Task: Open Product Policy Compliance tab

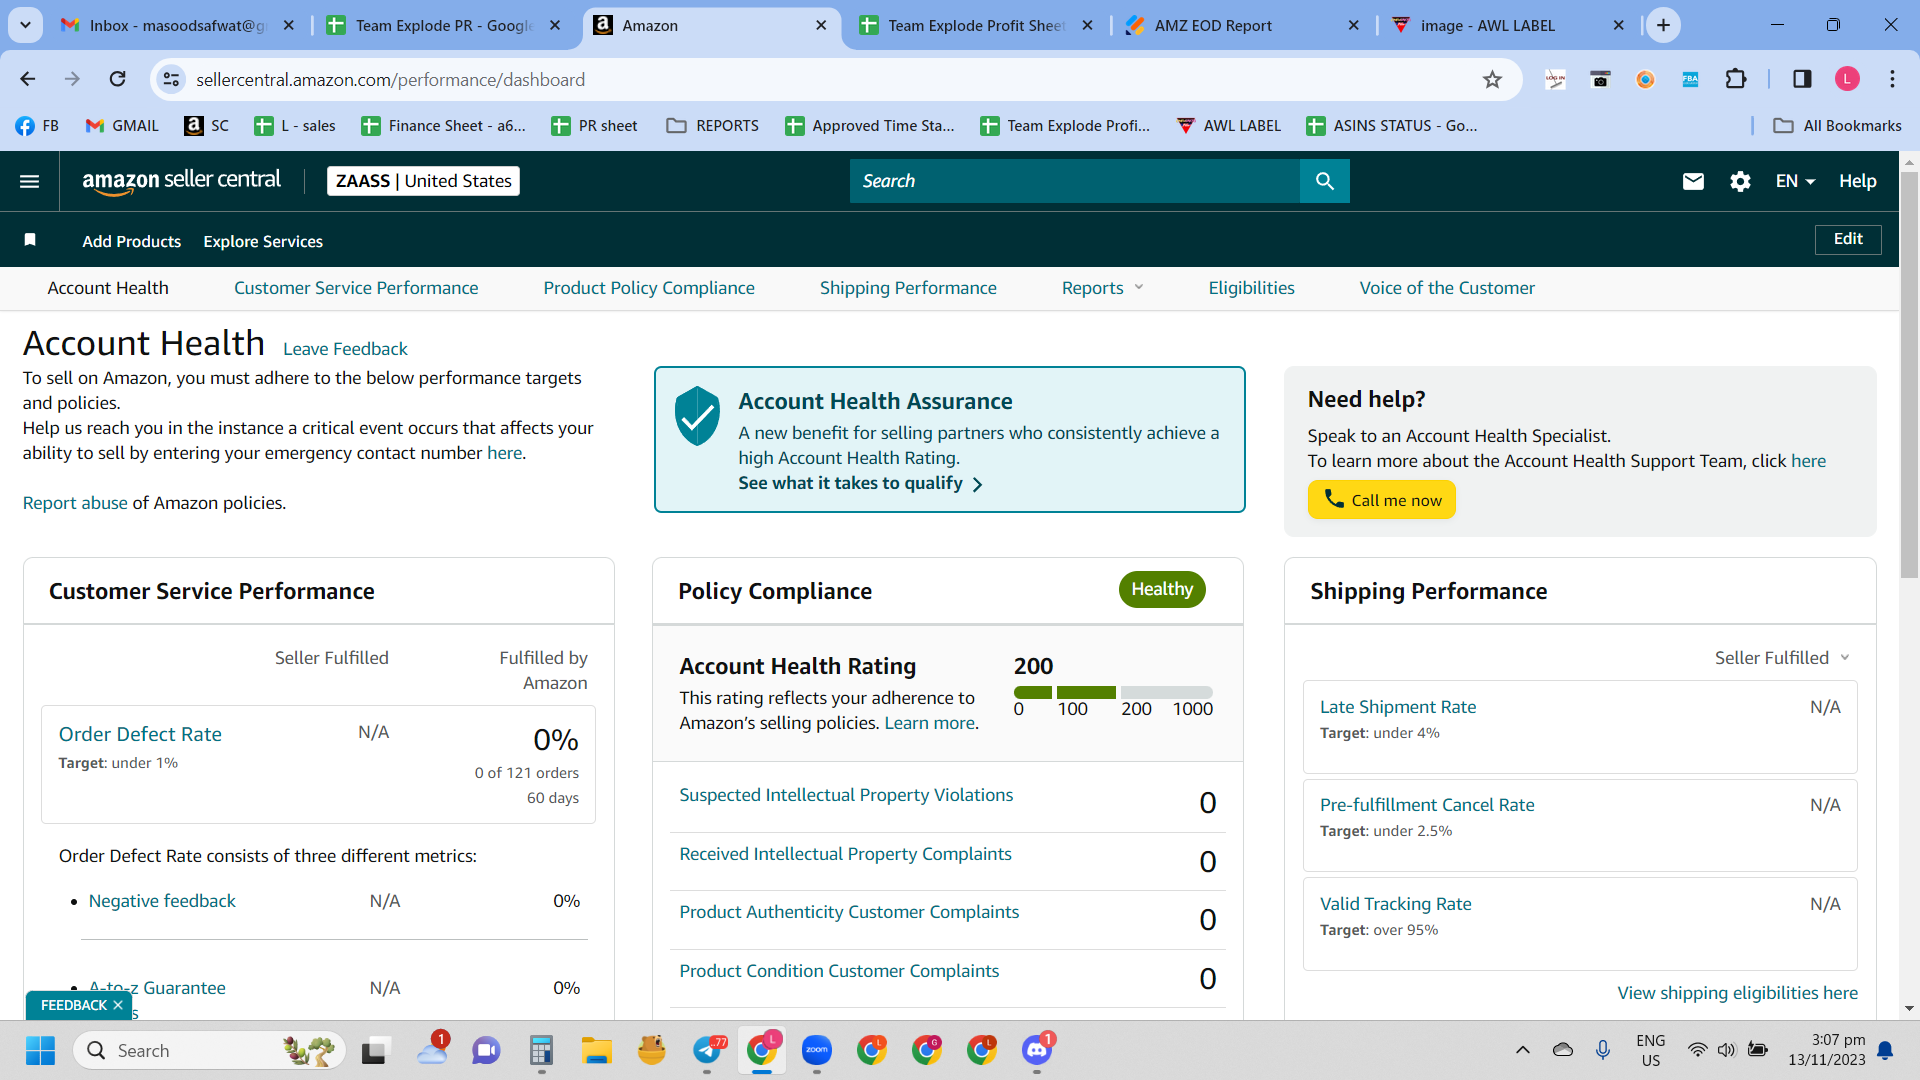Action: click(649, 288)
